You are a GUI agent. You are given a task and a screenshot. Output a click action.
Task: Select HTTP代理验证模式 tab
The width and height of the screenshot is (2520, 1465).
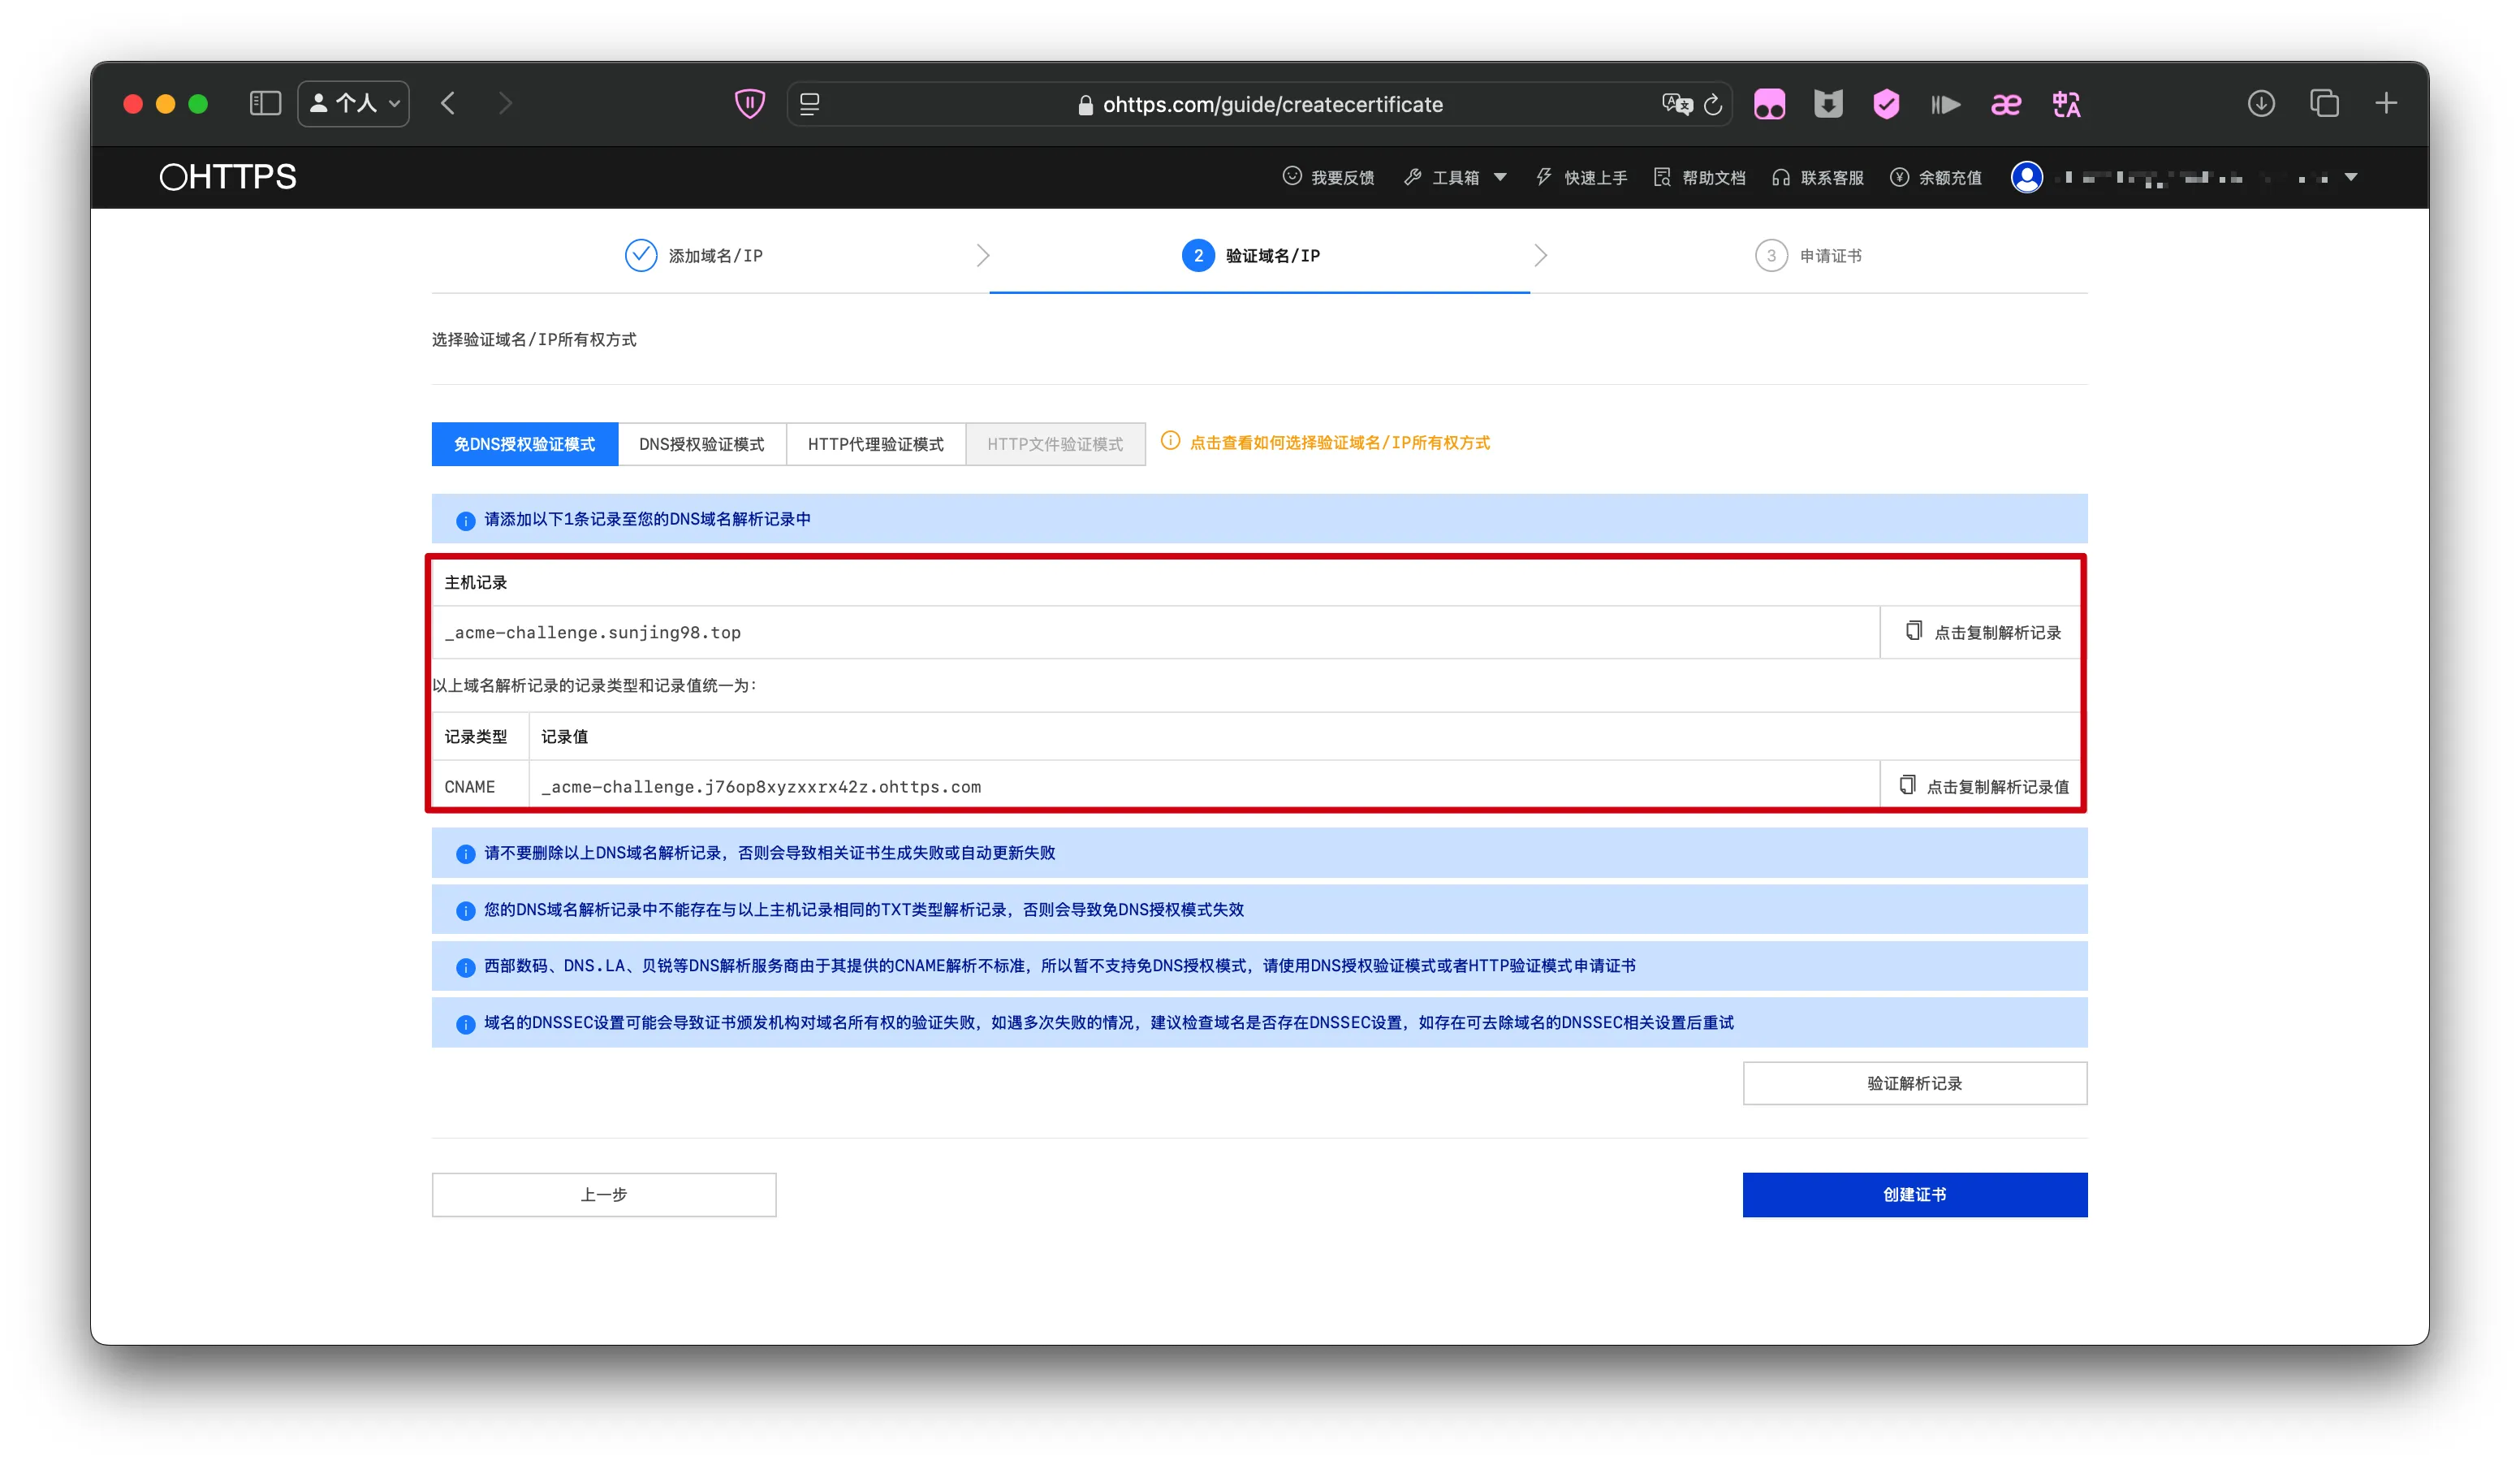[875, 444]
